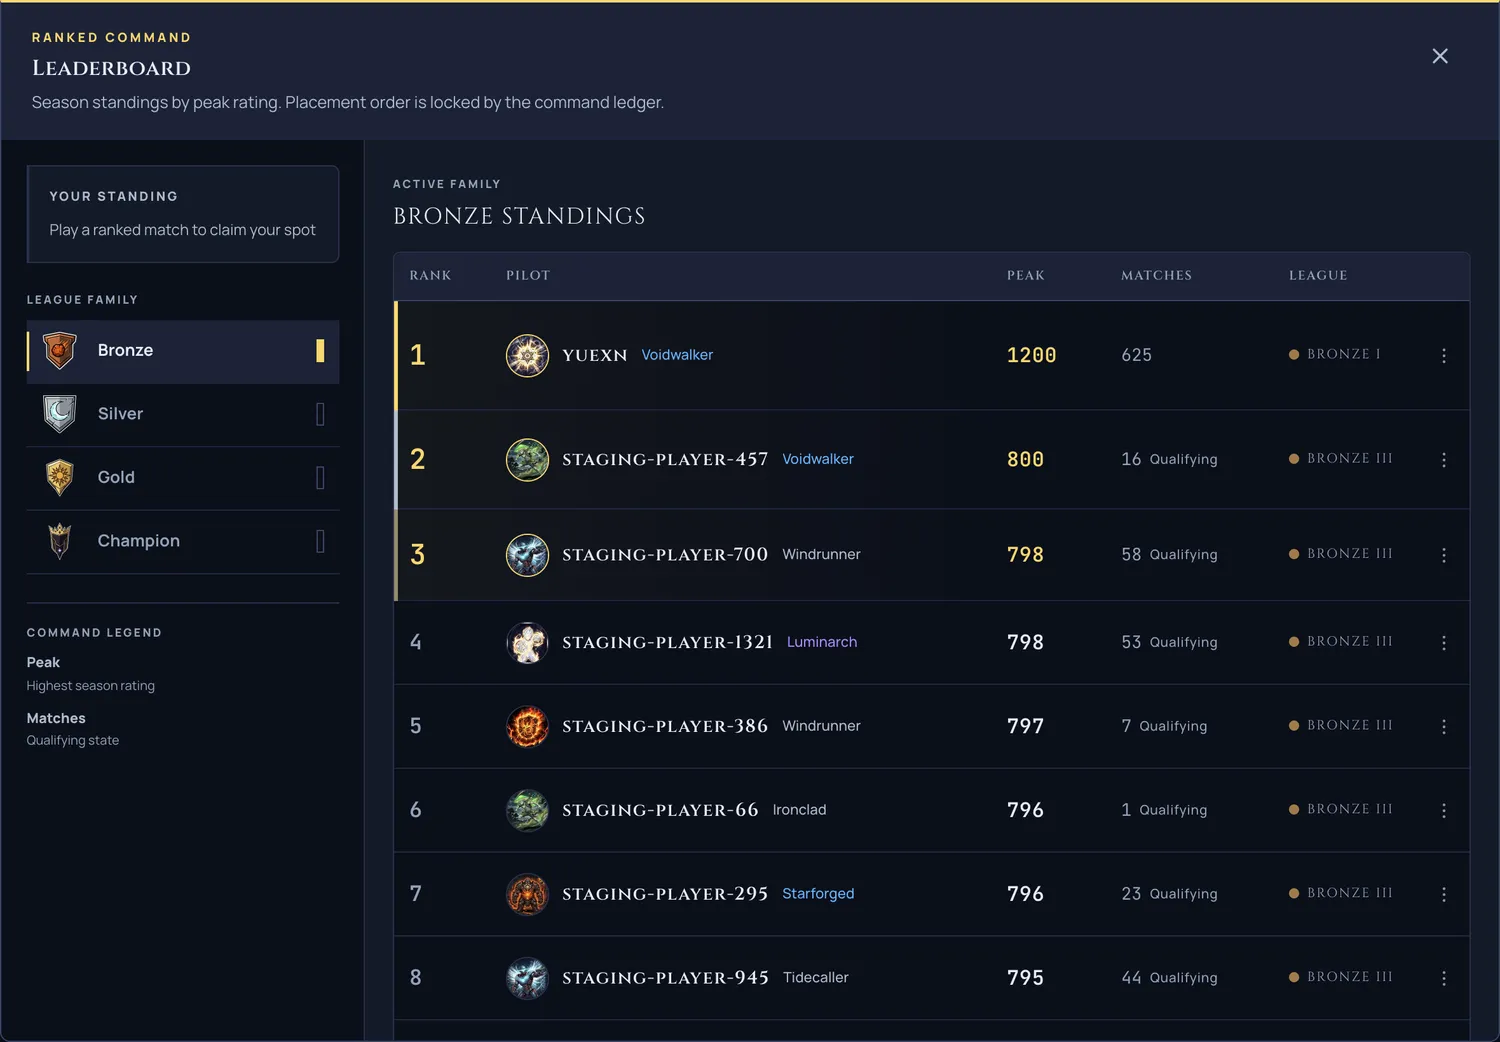Click the 797 peak rating value

(1025, 726)
